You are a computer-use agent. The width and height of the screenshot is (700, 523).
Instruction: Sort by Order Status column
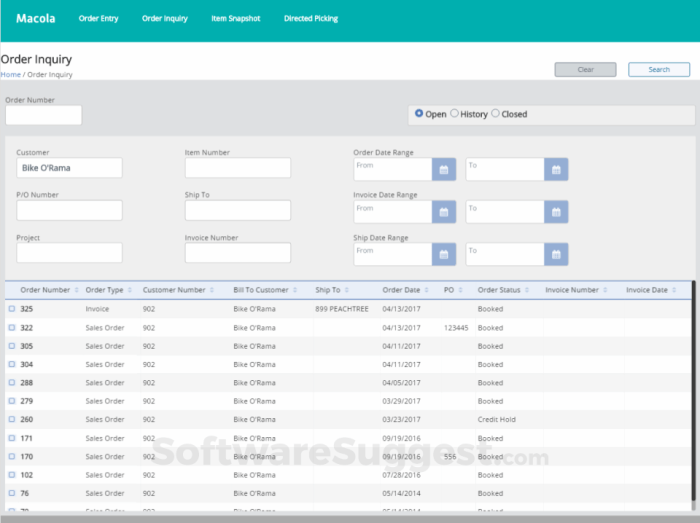coord(503,290)
